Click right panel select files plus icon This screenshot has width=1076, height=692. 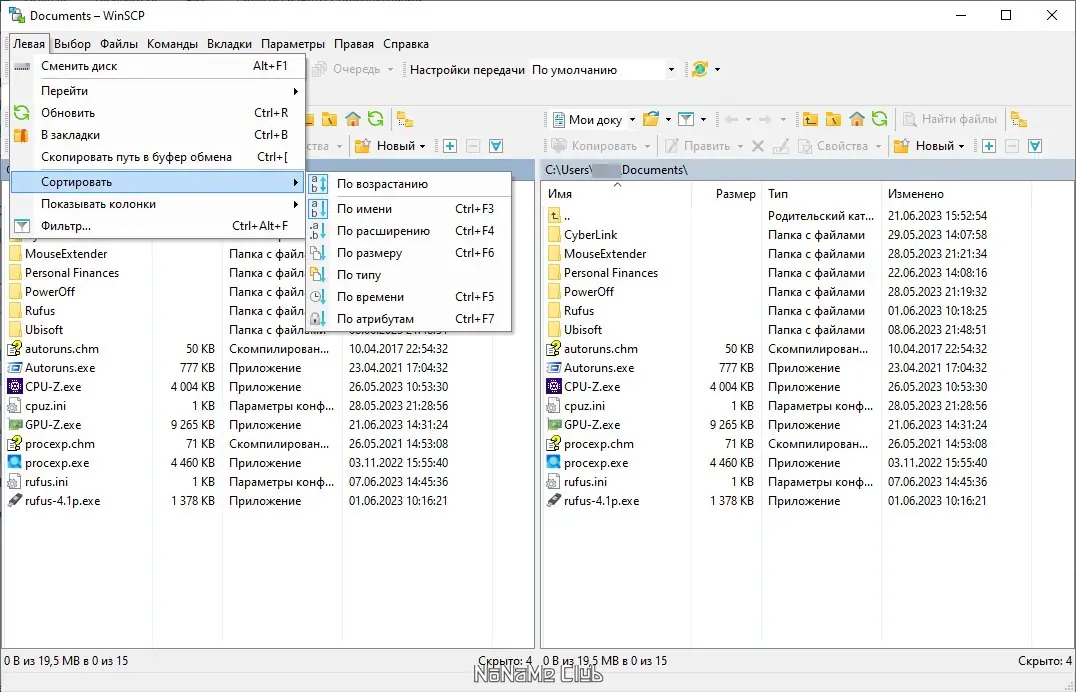(989, 146)
